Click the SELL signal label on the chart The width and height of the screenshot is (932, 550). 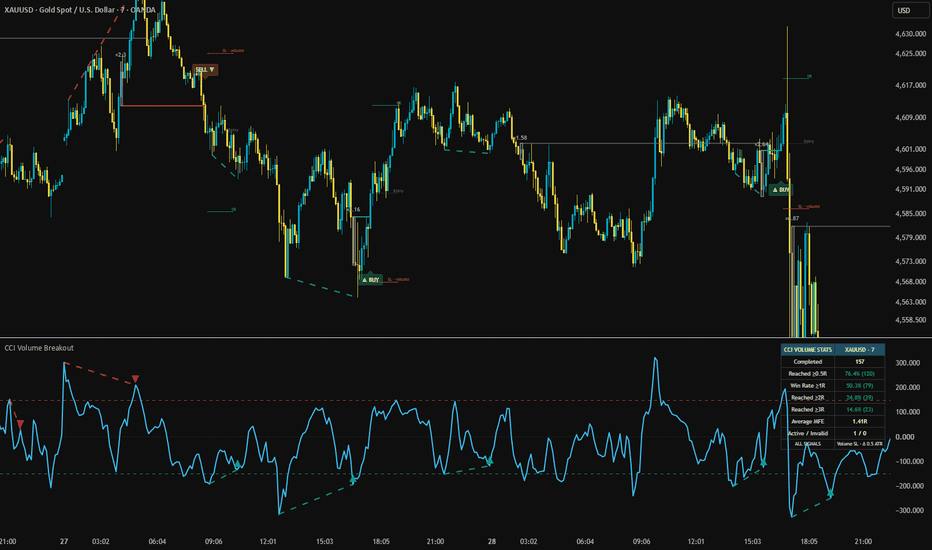click(205, 70)
